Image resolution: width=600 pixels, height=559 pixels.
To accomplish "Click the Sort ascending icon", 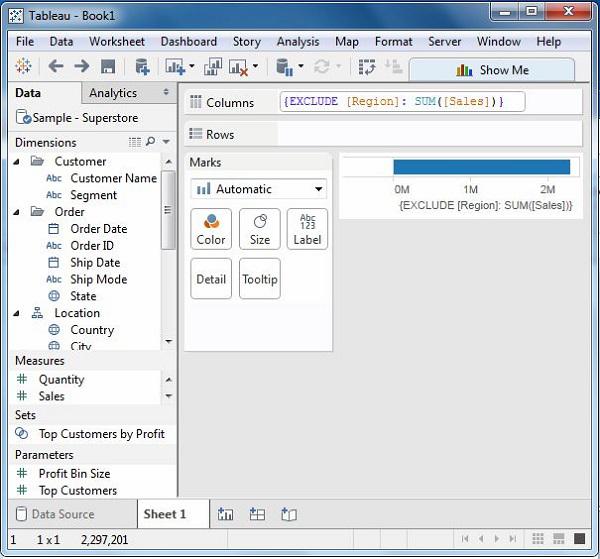I will click(x=393, y=67).
